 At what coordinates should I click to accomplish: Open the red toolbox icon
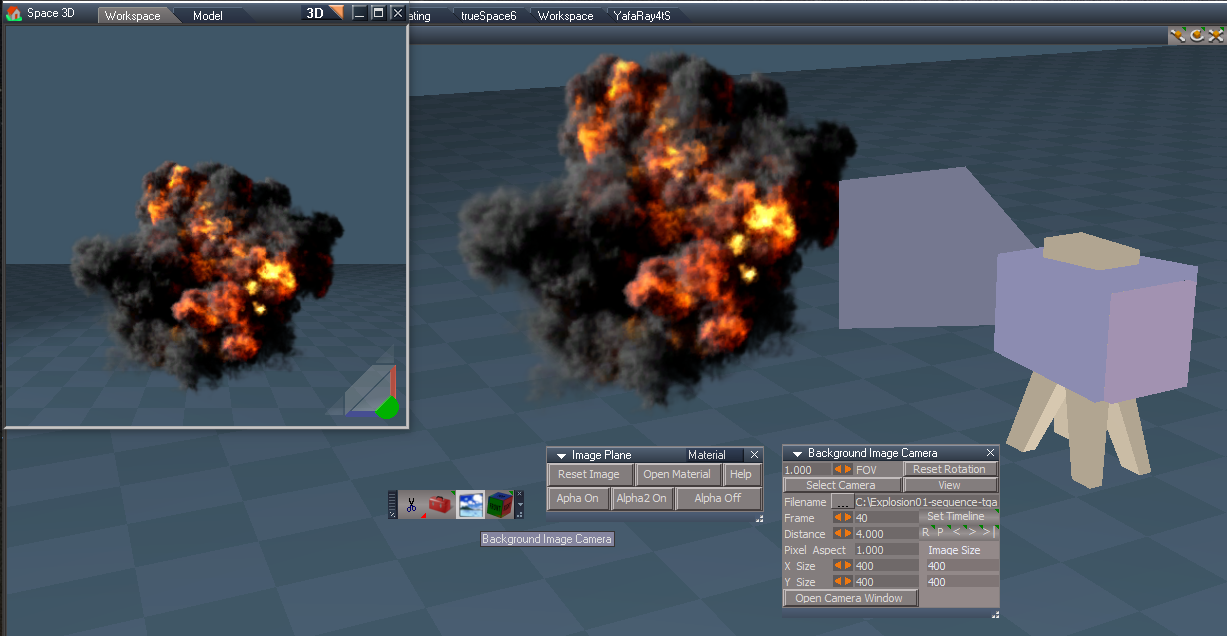coord(440,505)
